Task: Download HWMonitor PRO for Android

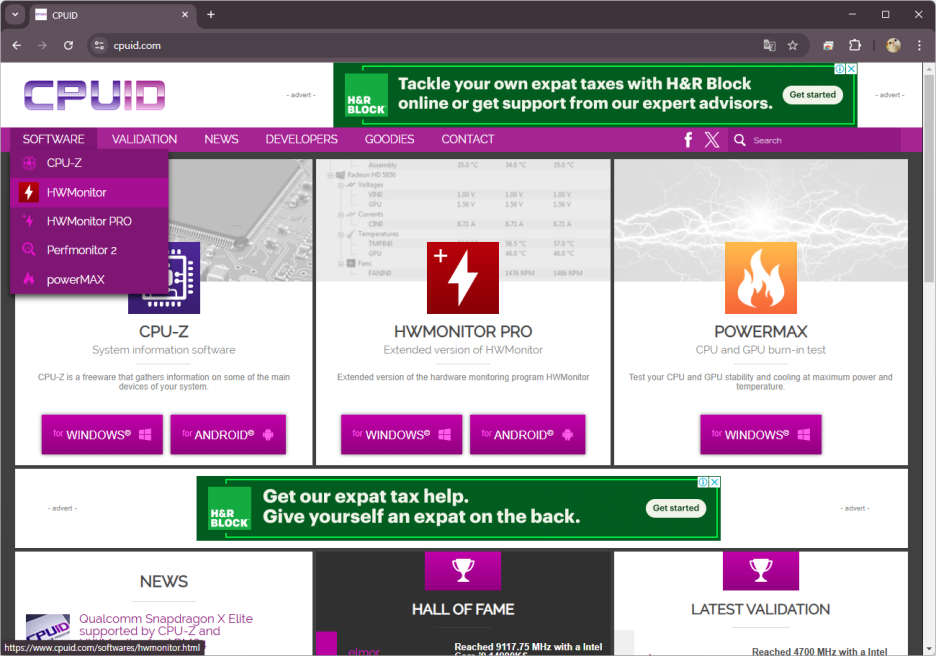Action: pos(527,435)
